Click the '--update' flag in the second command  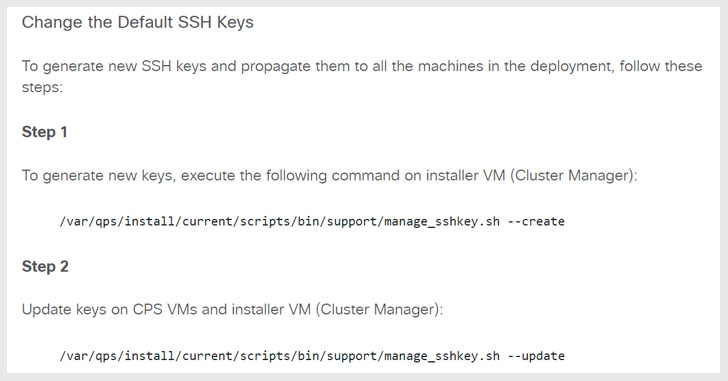click(x=536, y=356)
